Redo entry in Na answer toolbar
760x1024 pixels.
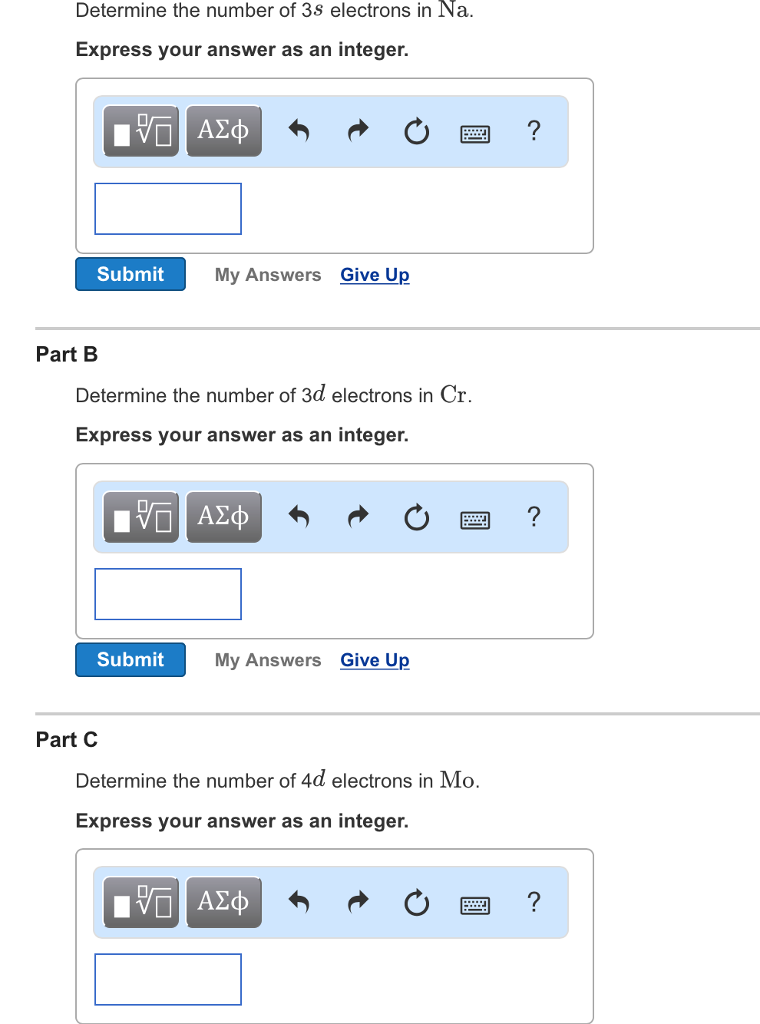point(358,131)
